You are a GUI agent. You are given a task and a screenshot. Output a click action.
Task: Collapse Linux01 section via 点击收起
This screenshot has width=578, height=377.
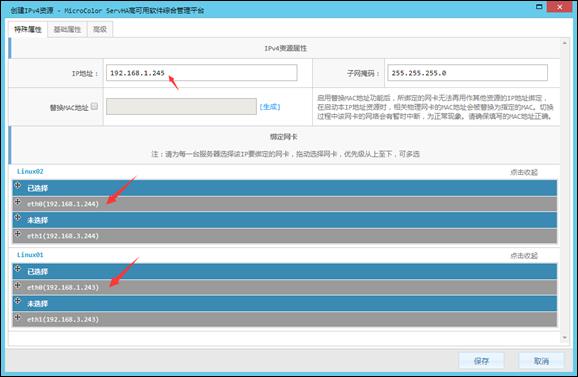coord(524,255)
